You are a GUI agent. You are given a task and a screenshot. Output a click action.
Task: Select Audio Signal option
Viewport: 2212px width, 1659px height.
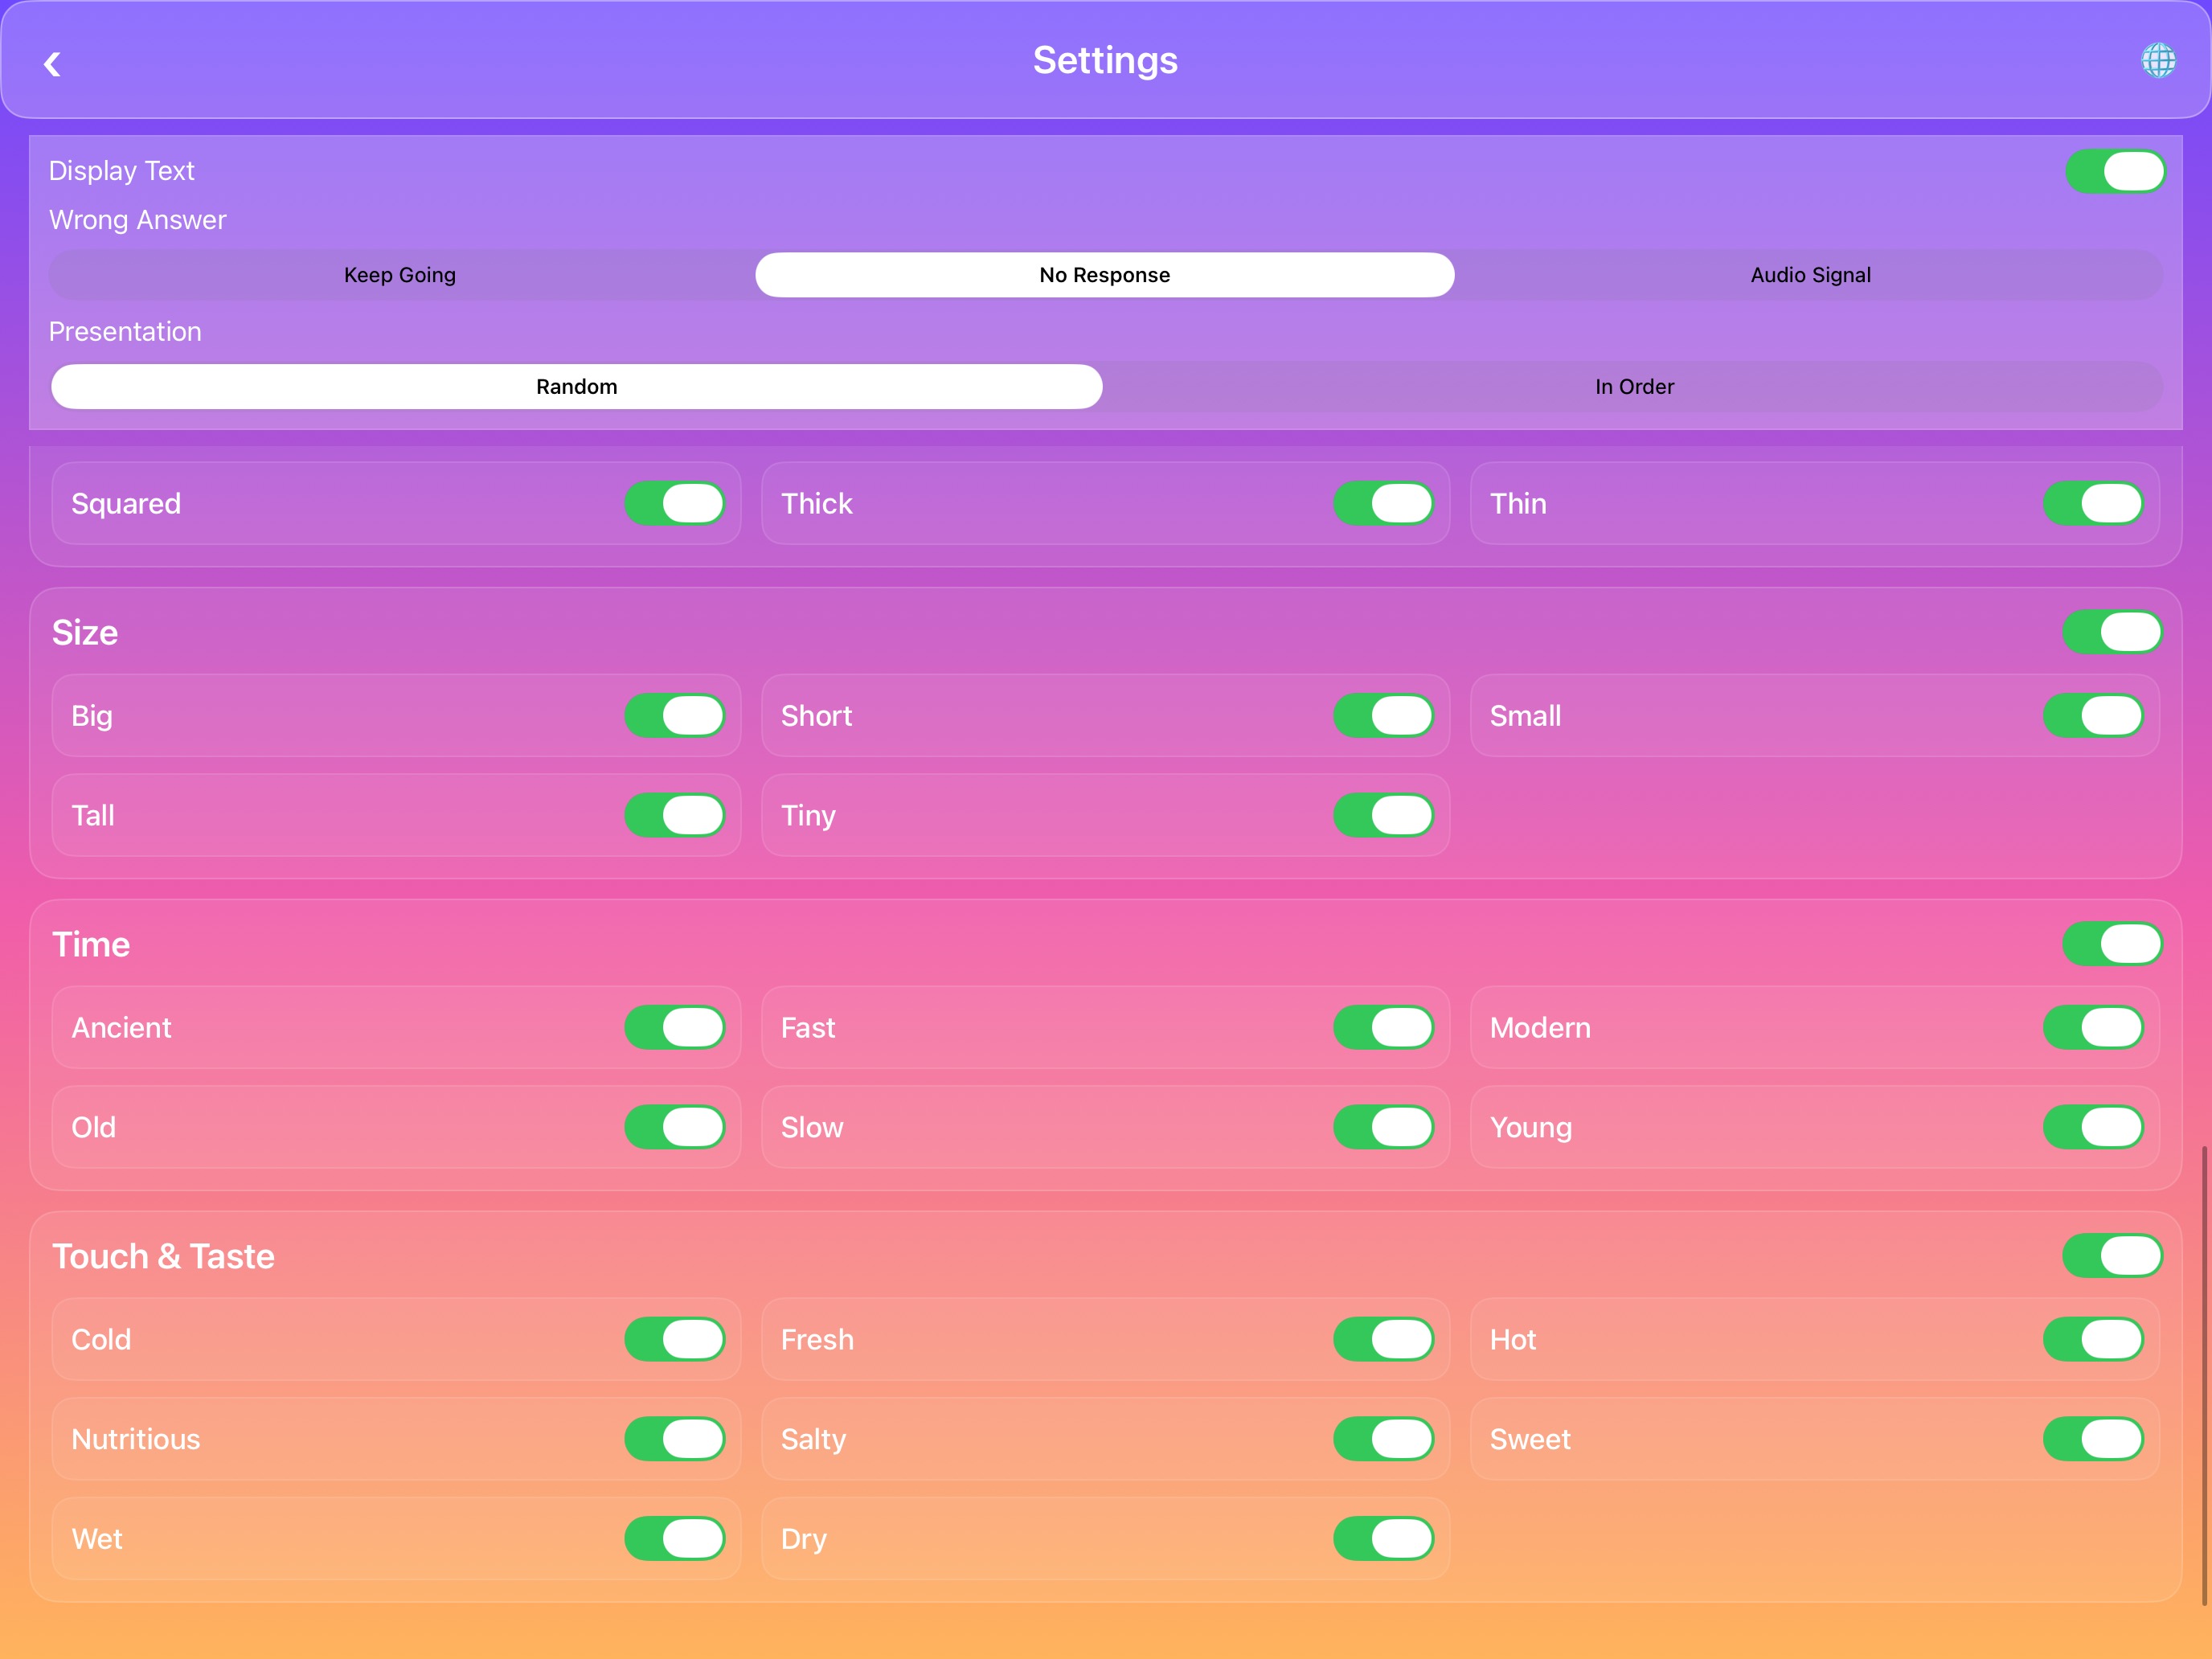click(x=1810, y=275)
